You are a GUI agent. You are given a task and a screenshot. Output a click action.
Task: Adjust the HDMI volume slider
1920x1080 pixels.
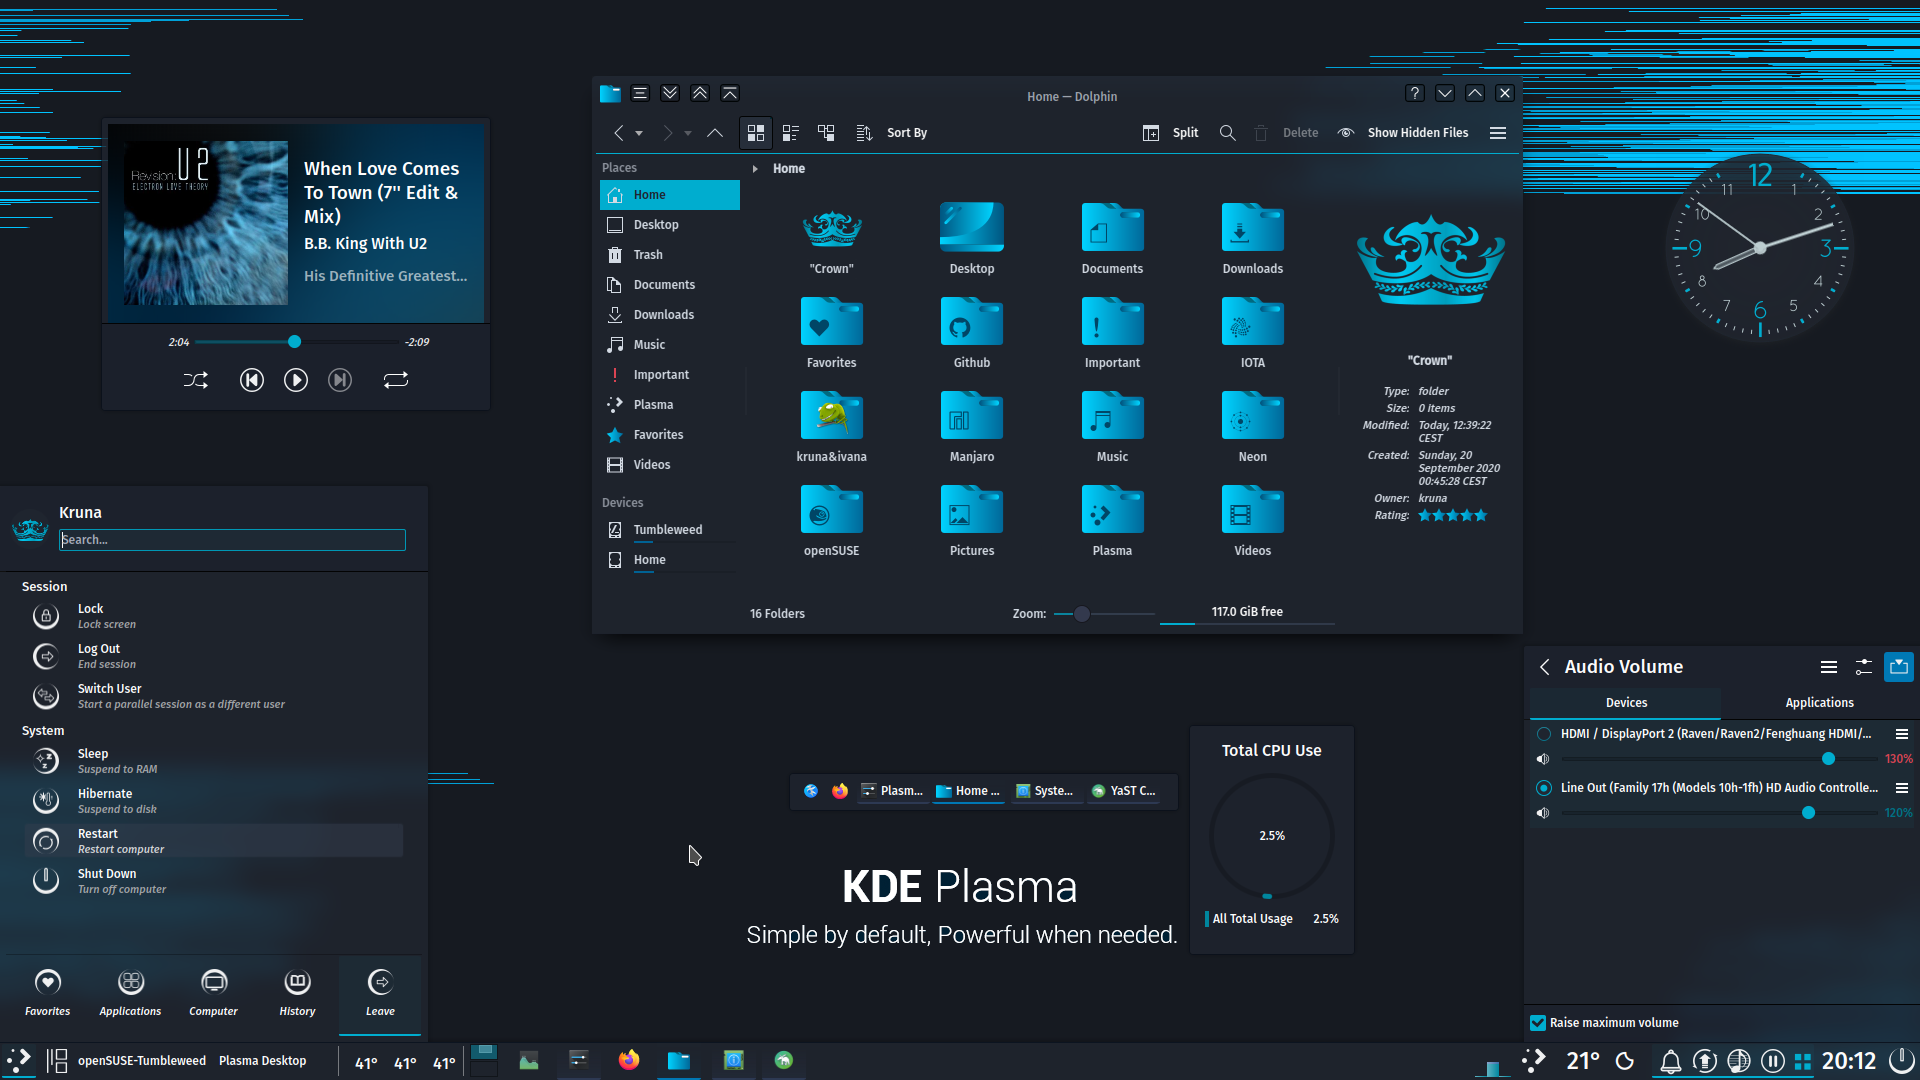(1720, 759)
